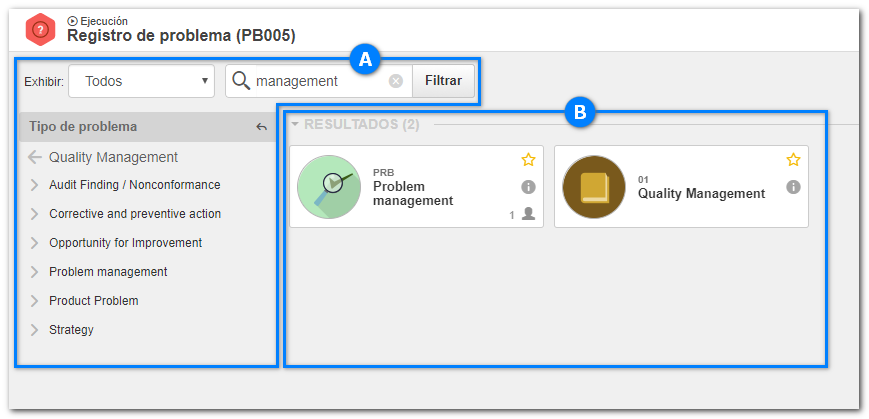Expand the Opportunity for Improvement chevron
The image size is (869, 419).
click(34, 243)
